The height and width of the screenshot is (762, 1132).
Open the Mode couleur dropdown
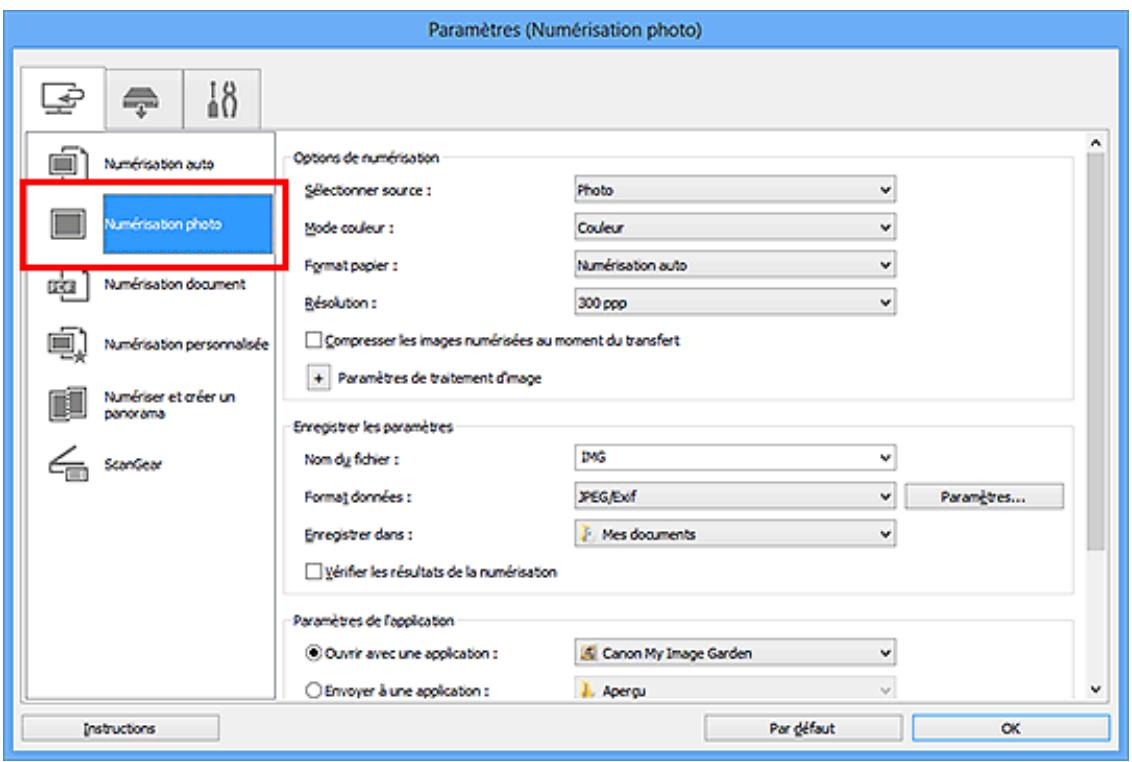coord(734,228)
